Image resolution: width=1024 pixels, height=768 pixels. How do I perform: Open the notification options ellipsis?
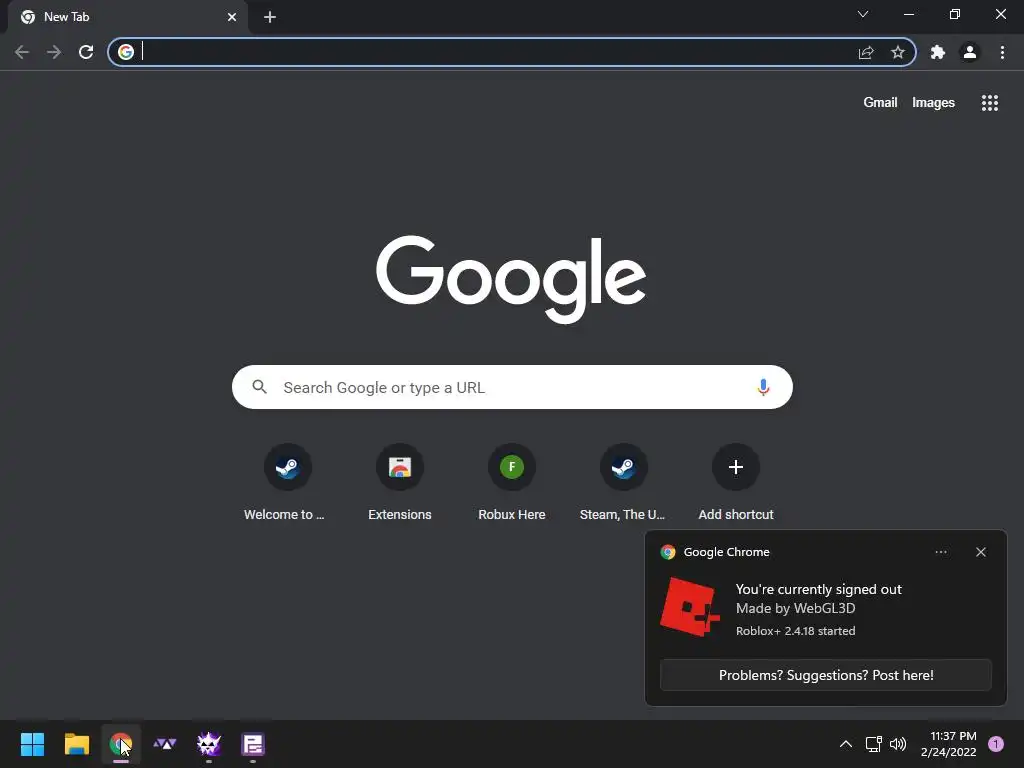(941, 552)
